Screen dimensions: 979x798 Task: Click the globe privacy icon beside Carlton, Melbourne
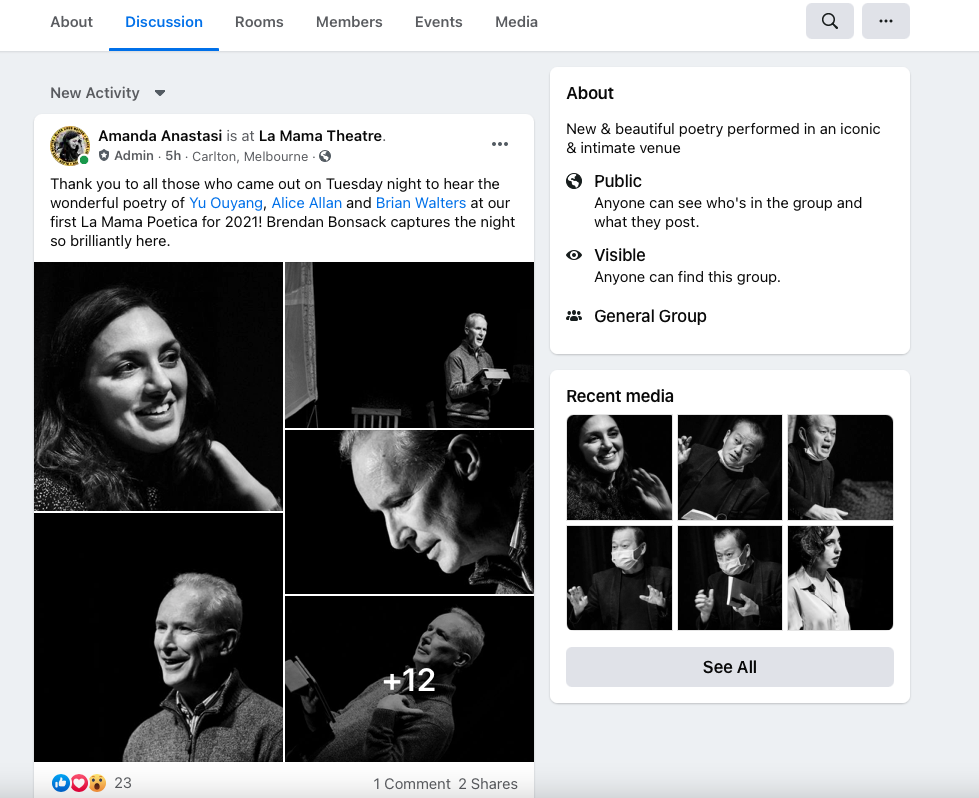pos(325,156)
